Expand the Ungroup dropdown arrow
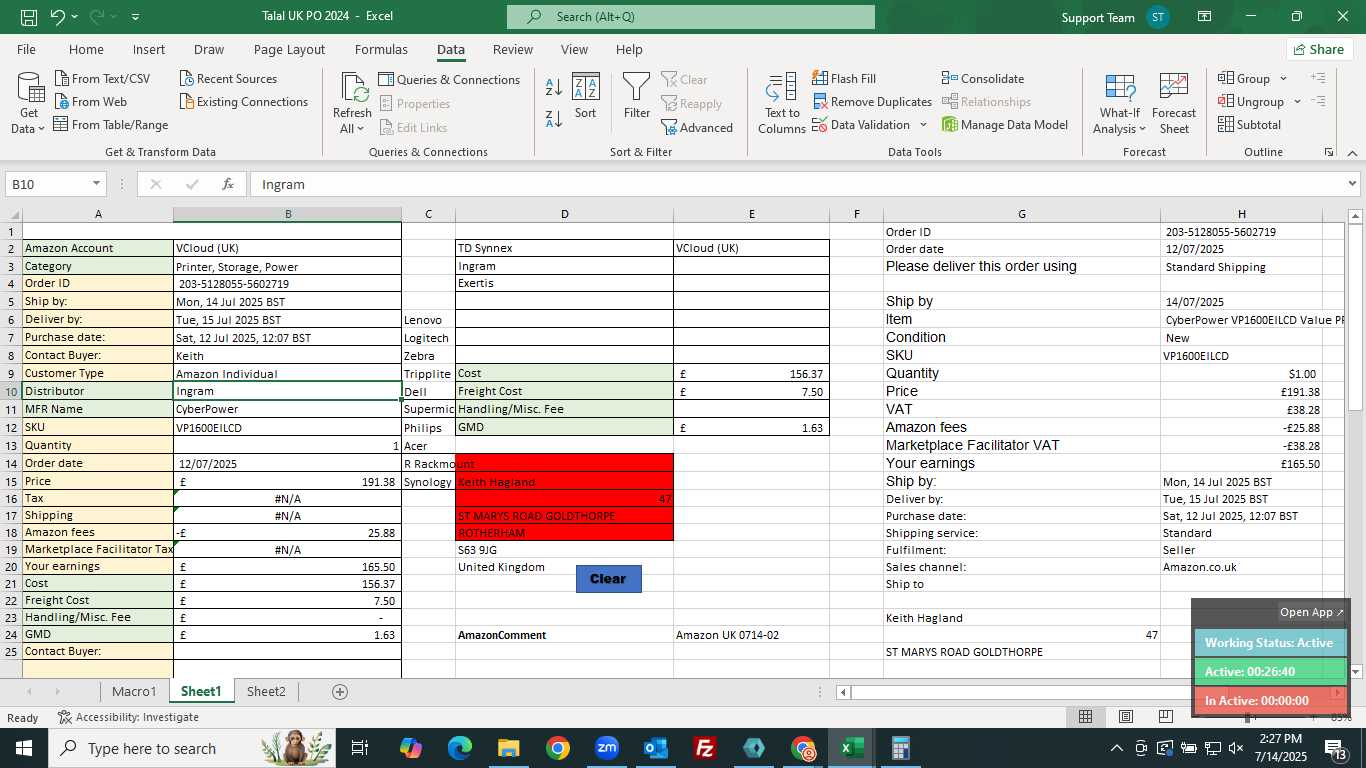The width and height of the screenshot is (1366, 768). pos(1297,102)
